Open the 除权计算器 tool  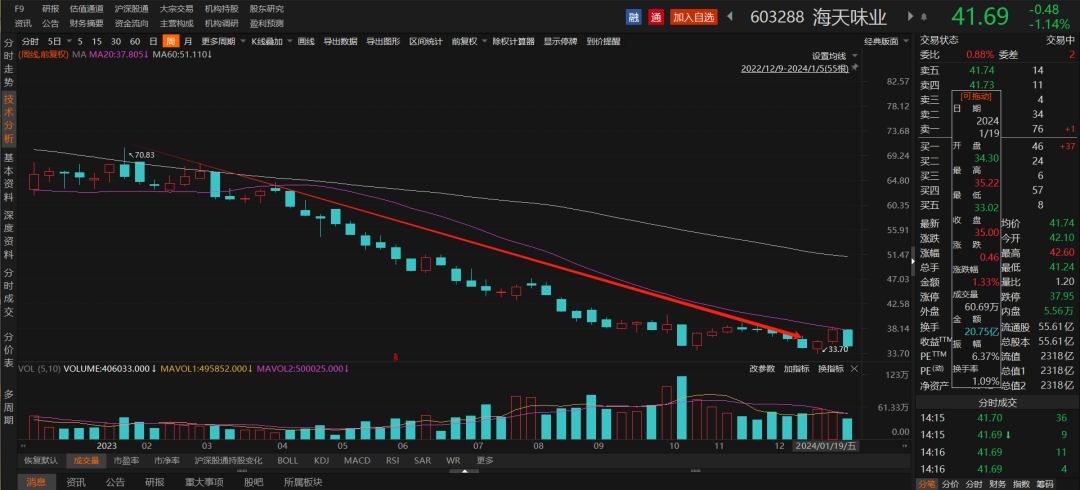pyautogui.click(x=514, y=41)
